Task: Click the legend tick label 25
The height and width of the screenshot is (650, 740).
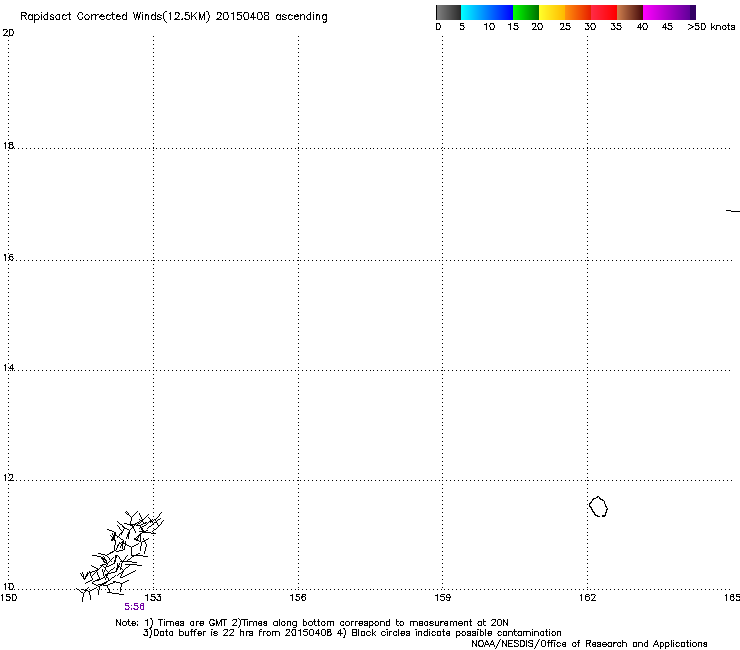Action: [565, 27]
